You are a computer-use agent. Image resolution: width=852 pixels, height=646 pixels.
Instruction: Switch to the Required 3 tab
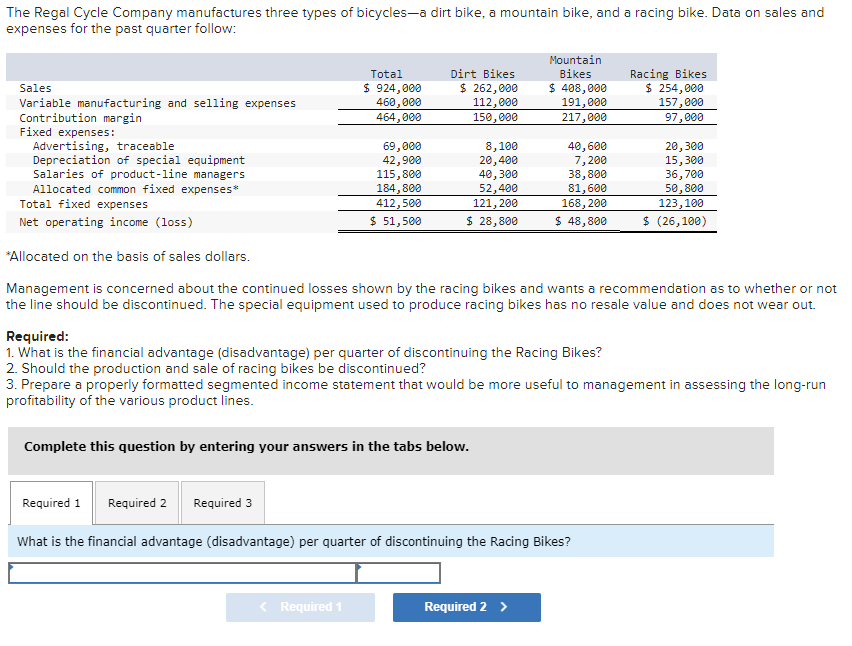pyautogui.click(x=223, y=503)
